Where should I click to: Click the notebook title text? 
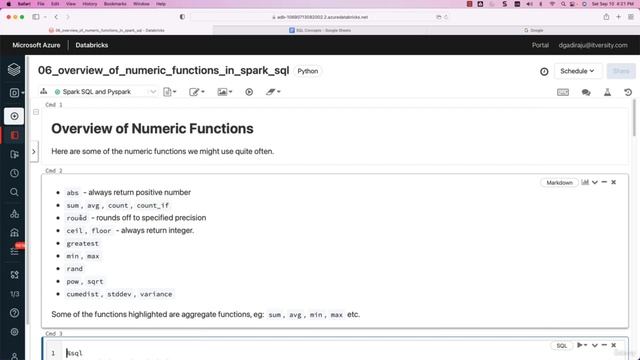[163, 71]
